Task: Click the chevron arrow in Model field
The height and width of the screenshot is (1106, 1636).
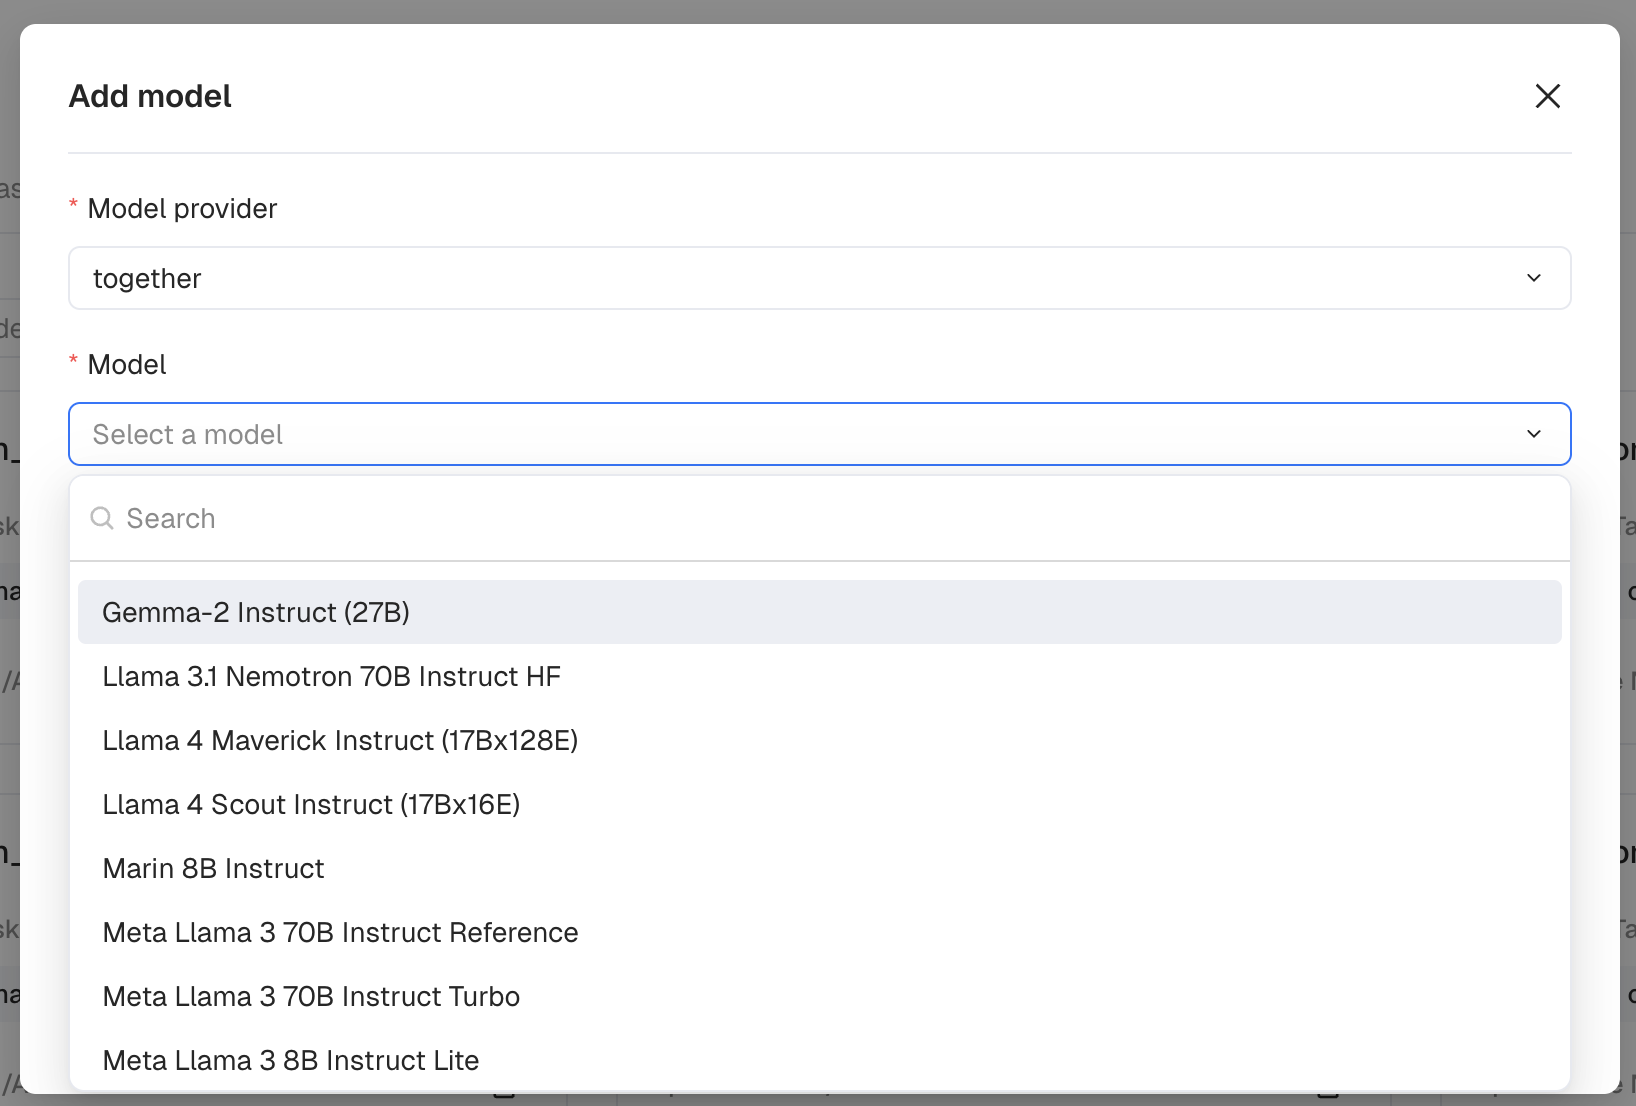Action: 1533,434
